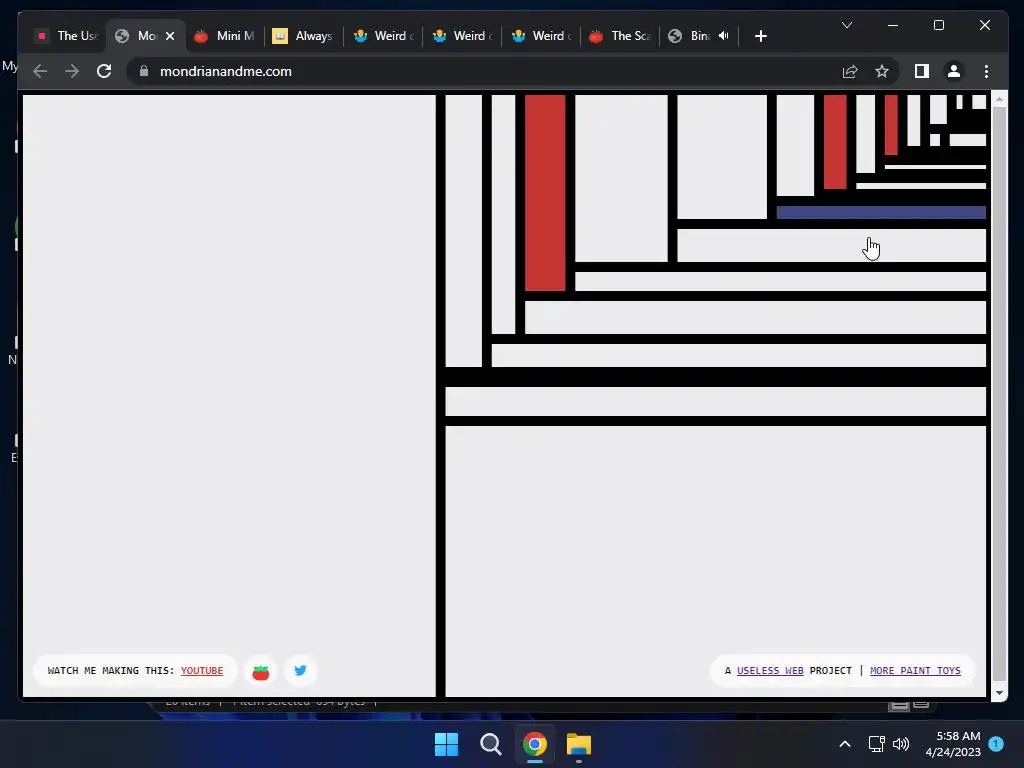Share this page using the share icon
Image resolution: width=1024 pixels, height=768 pixels.
pyautogui.click(x=850, y=71)
